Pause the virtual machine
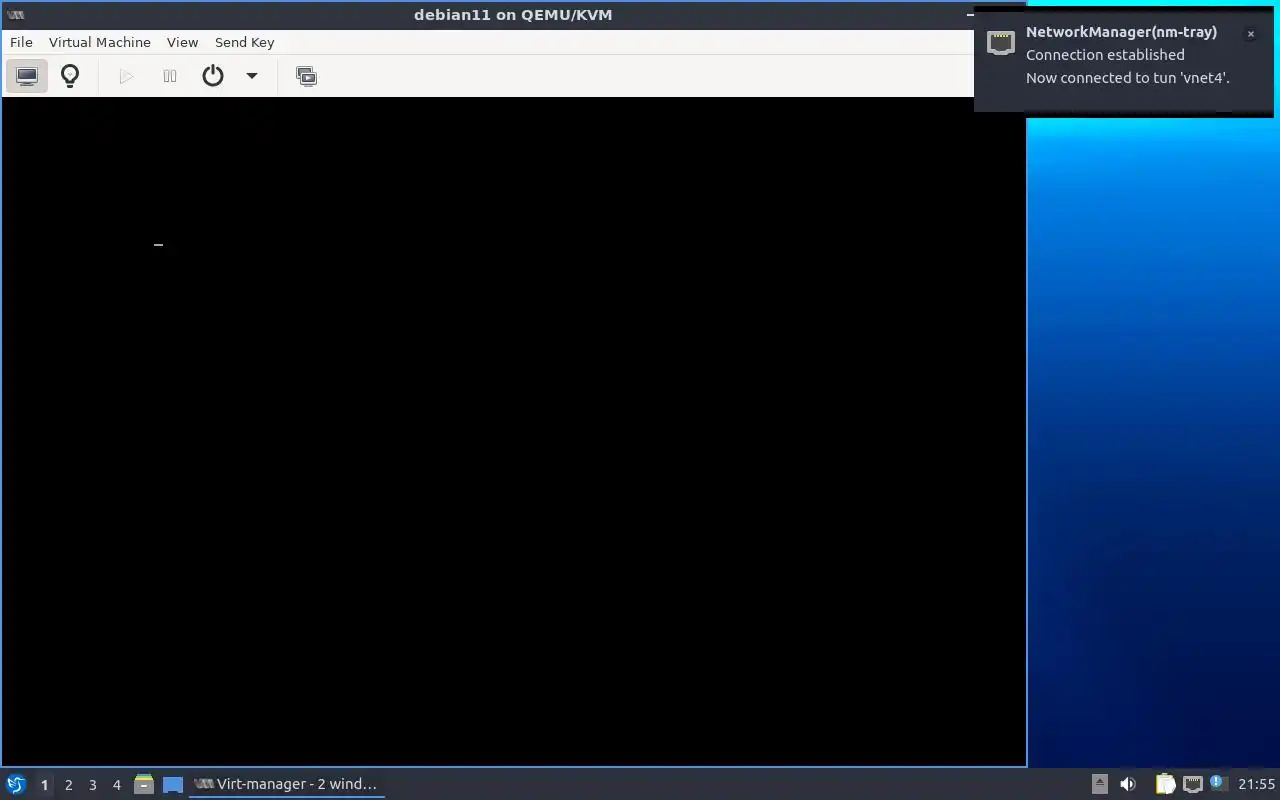 coord(170,76)
